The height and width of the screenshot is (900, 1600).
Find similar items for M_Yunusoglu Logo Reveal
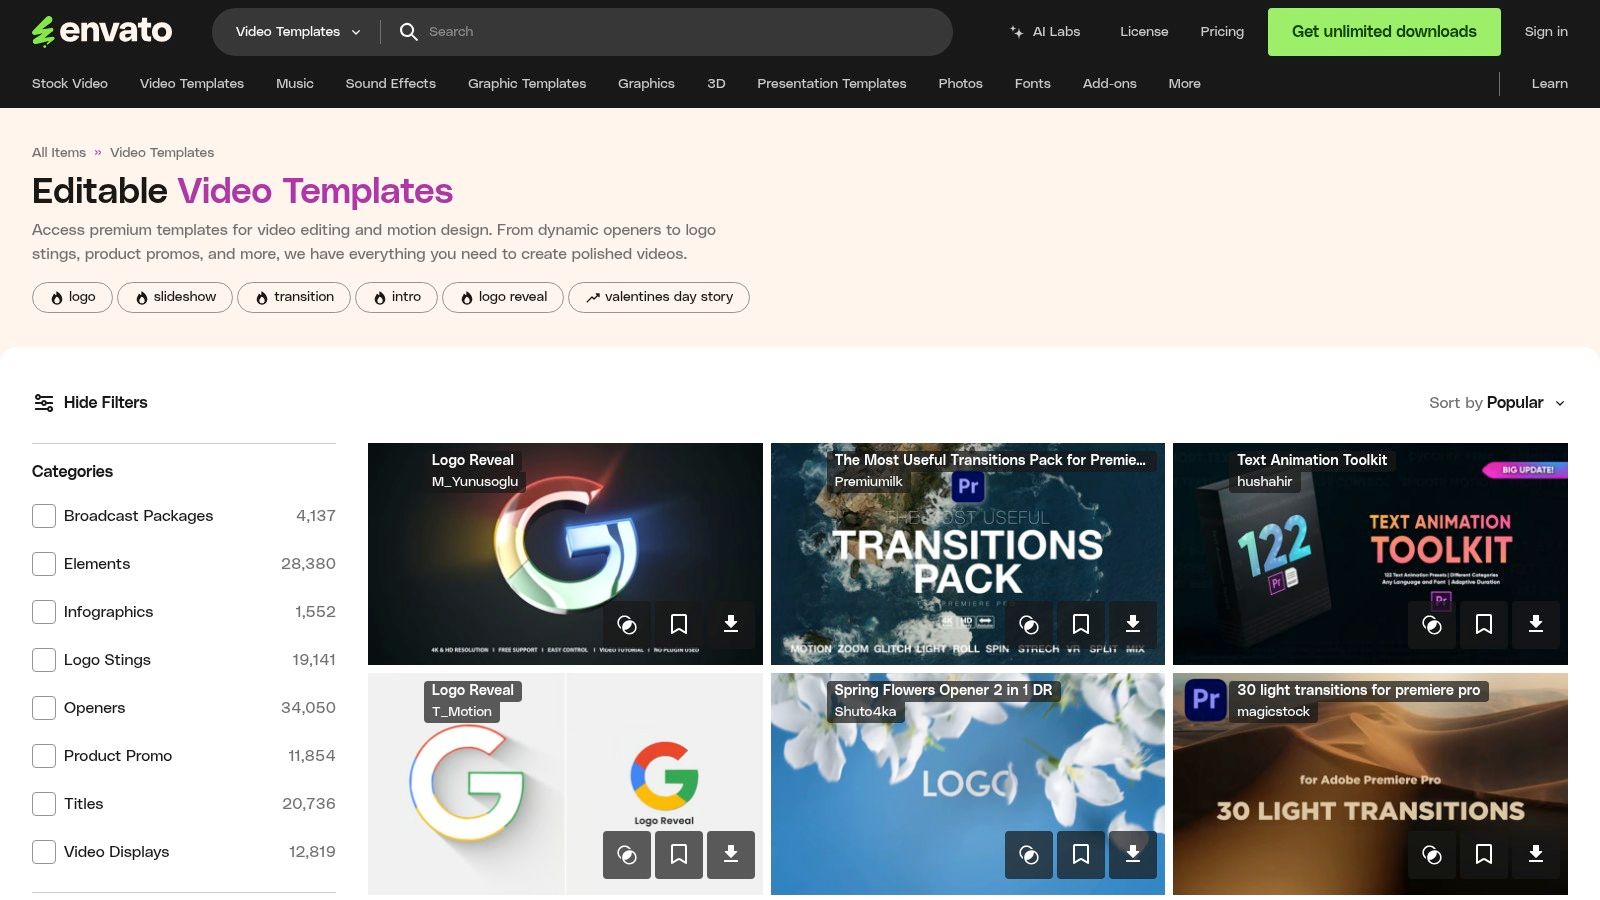(x=627, y=624)
